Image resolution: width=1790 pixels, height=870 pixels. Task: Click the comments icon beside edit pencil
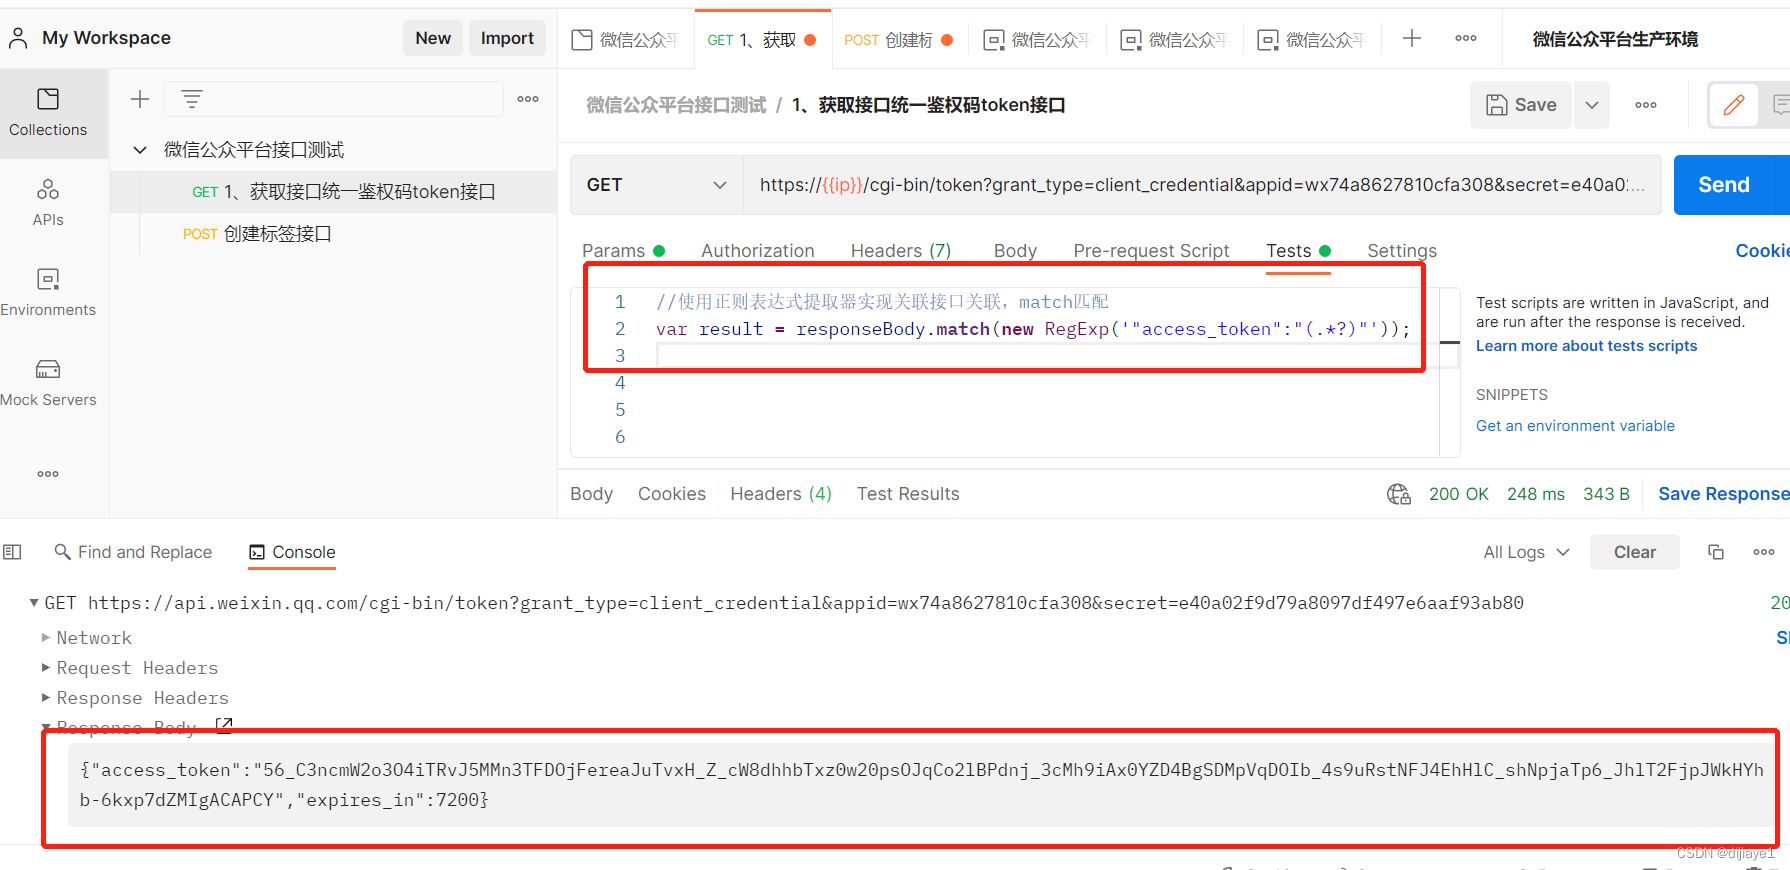point(1780,105)
